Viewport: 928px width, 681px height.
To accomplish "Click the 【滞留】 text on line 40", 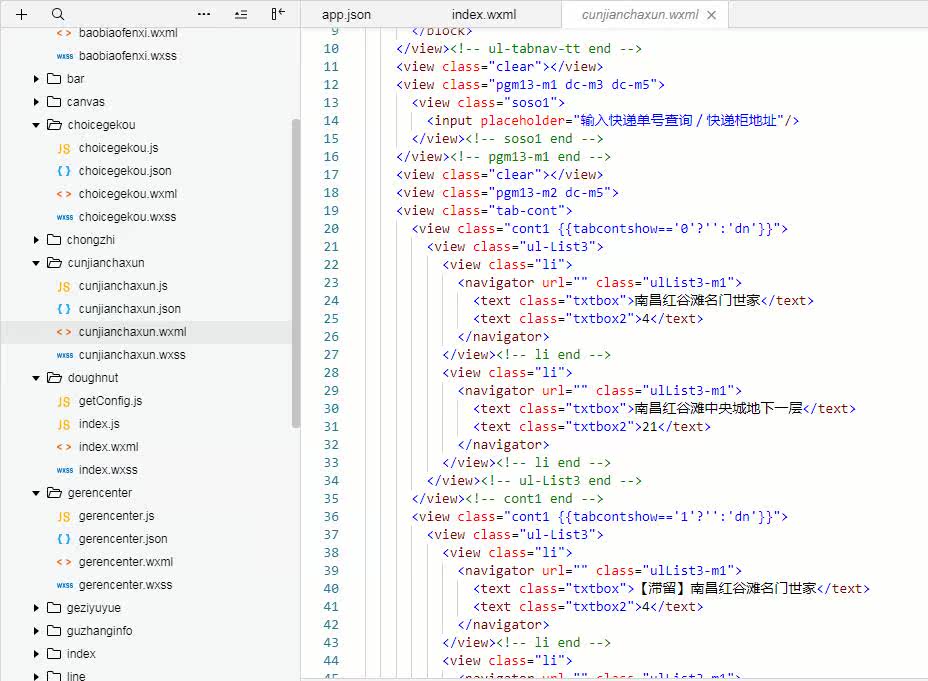I will coord(662,589).
